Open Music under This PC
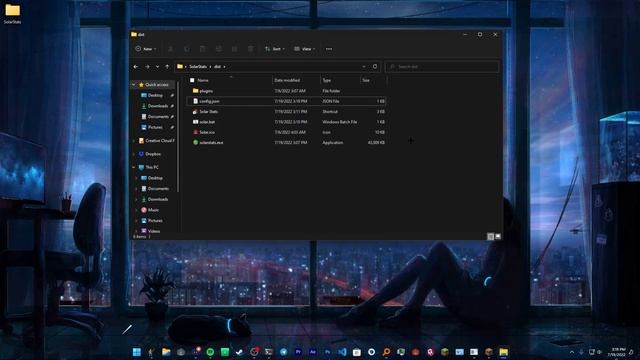The height and width of the screenshot is (360, 640). [153, 210]
